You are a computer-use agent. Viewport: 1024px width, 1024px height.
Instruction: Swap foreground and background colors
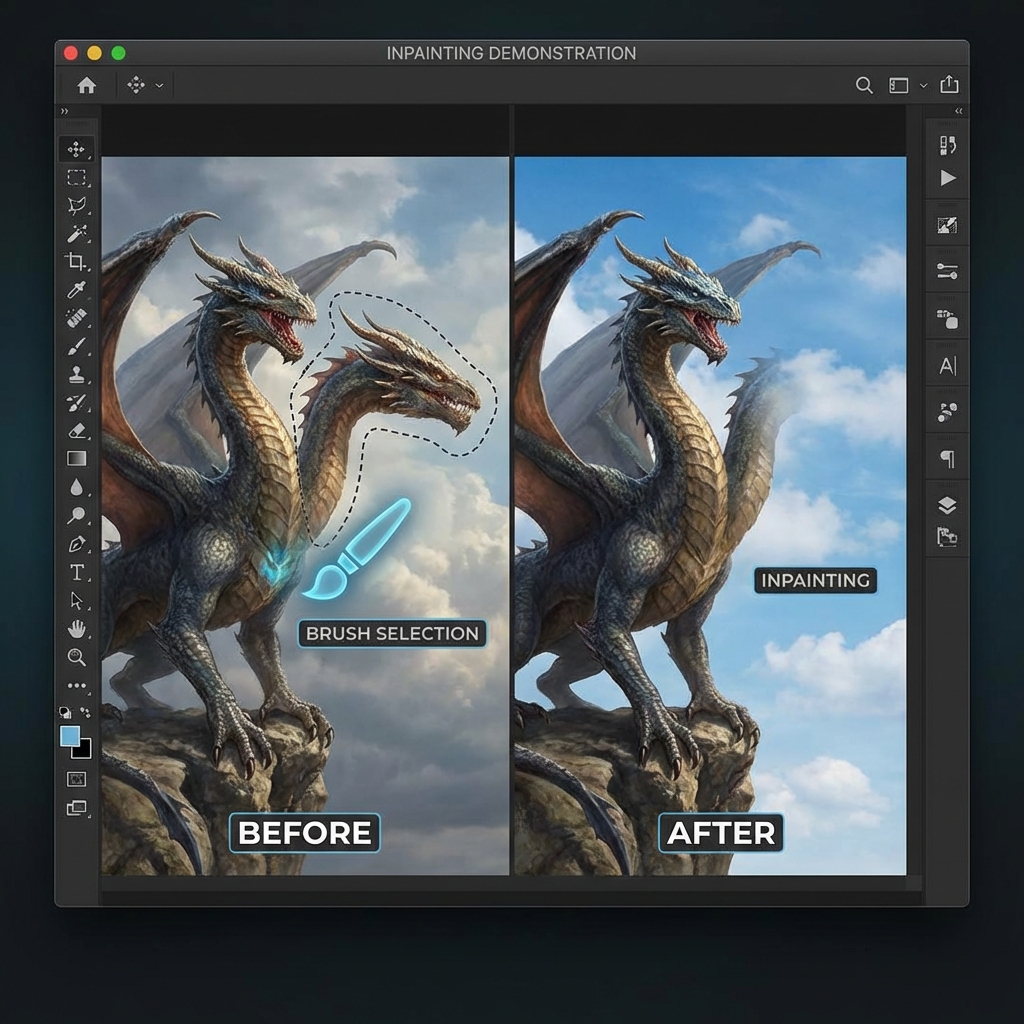click(x=85, y=713)
